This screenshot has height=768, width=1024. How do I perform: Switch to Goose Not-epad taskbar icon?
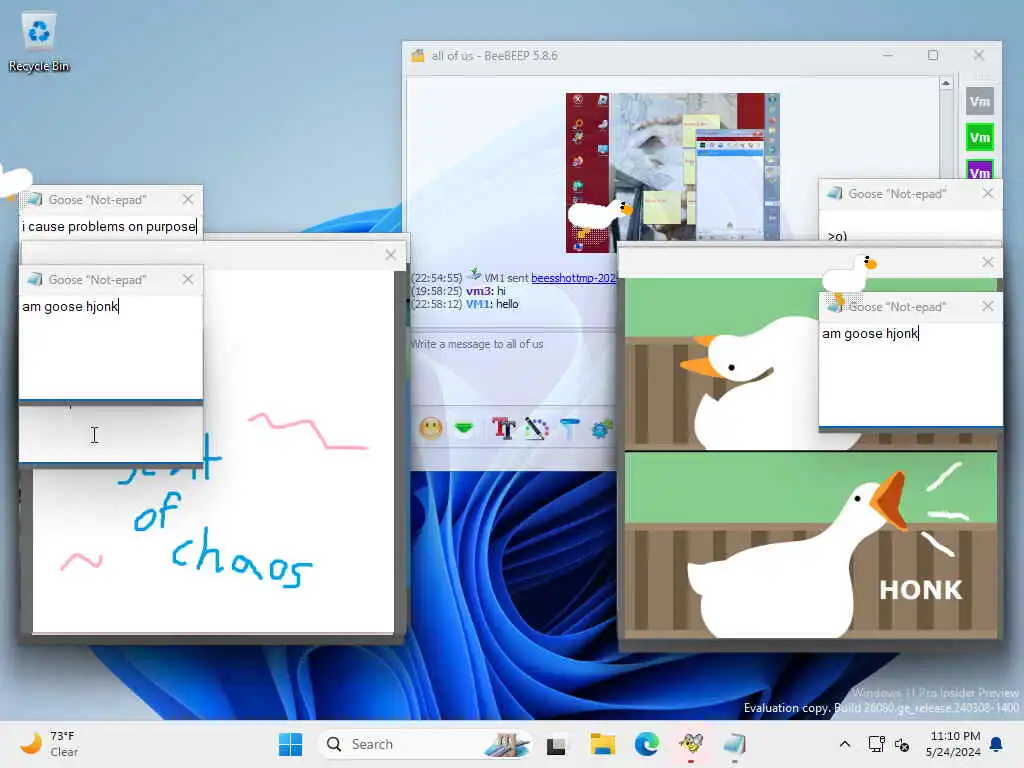pos(735,744)
